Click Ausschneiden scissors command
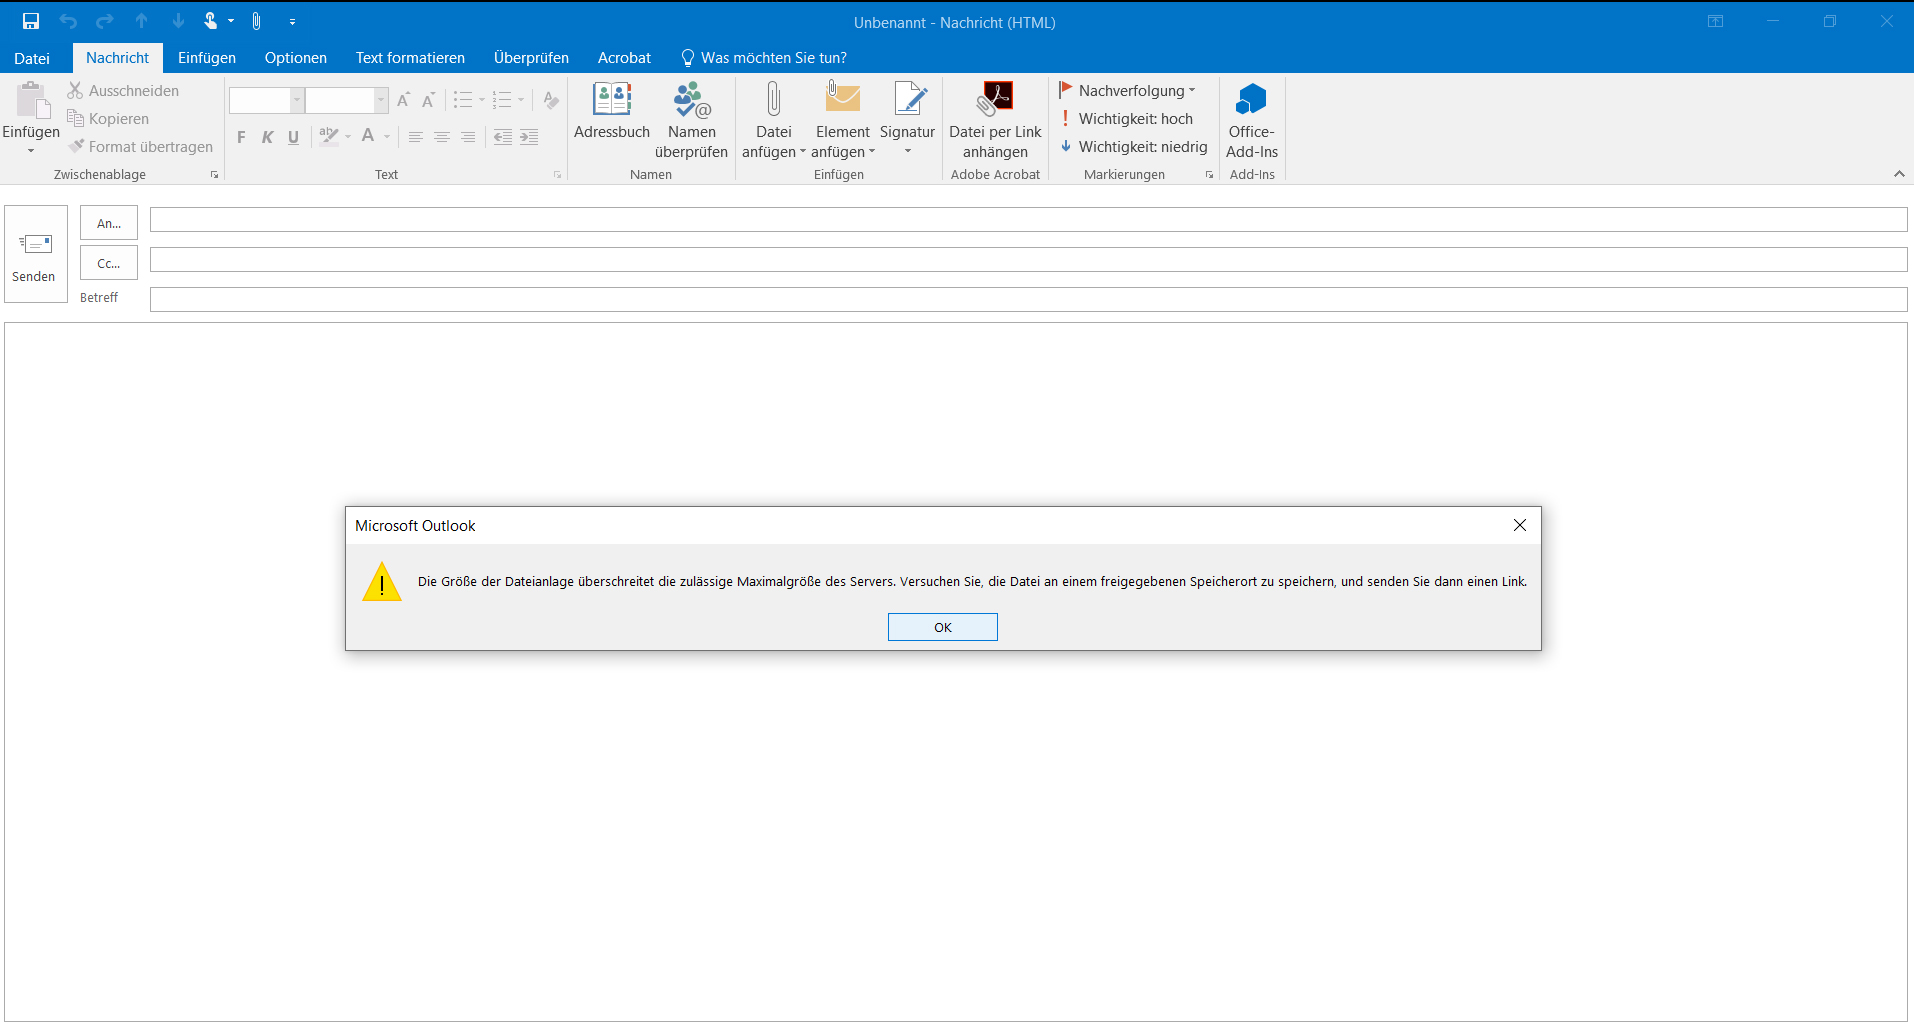 pyautogui.click(x=124, y=91)
